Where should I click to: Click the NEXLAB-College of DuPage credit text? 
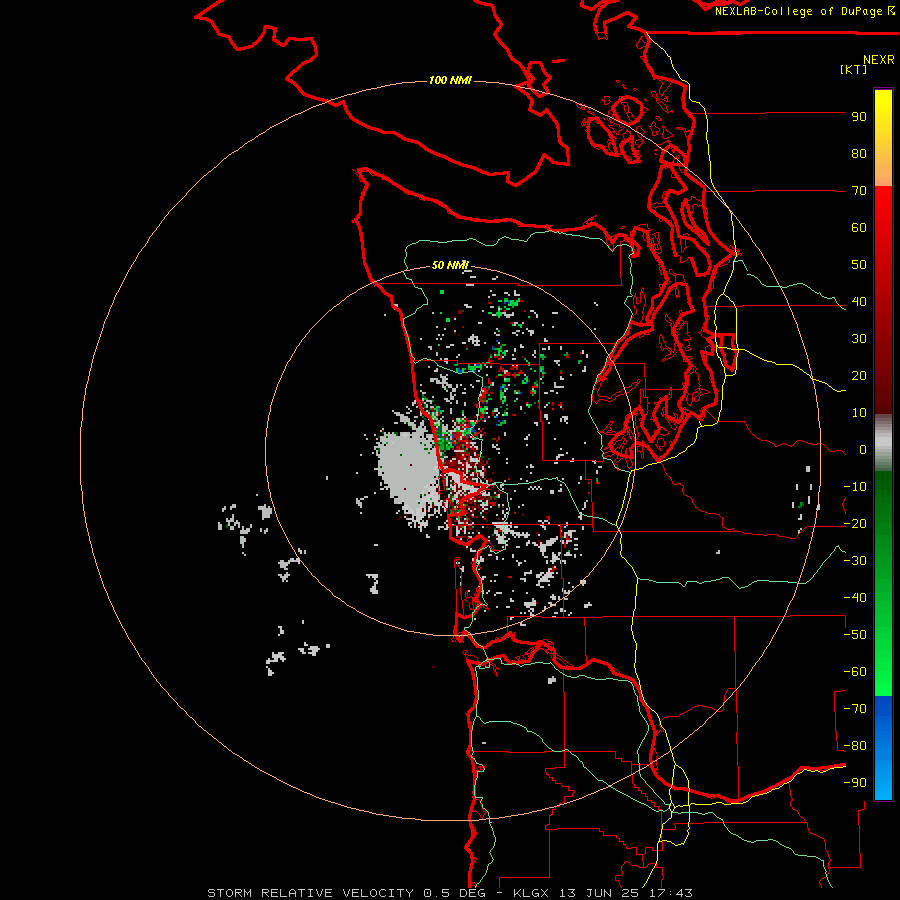(x=804, y=11)
